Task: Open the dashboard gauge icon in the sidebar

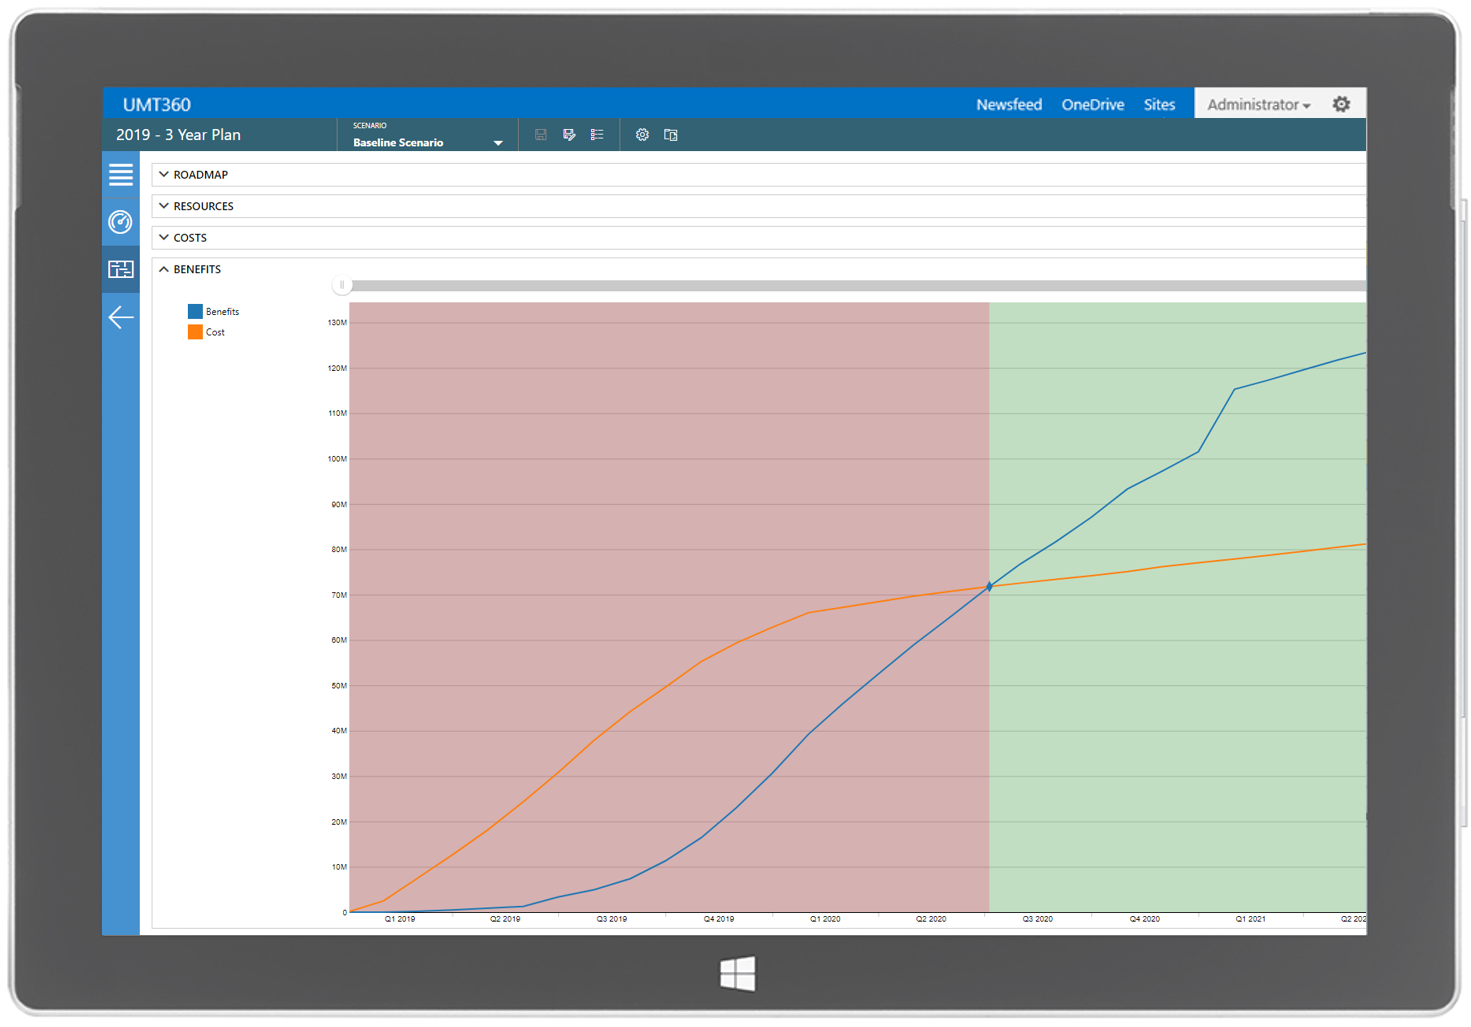Action: click(x=121, y=222)
